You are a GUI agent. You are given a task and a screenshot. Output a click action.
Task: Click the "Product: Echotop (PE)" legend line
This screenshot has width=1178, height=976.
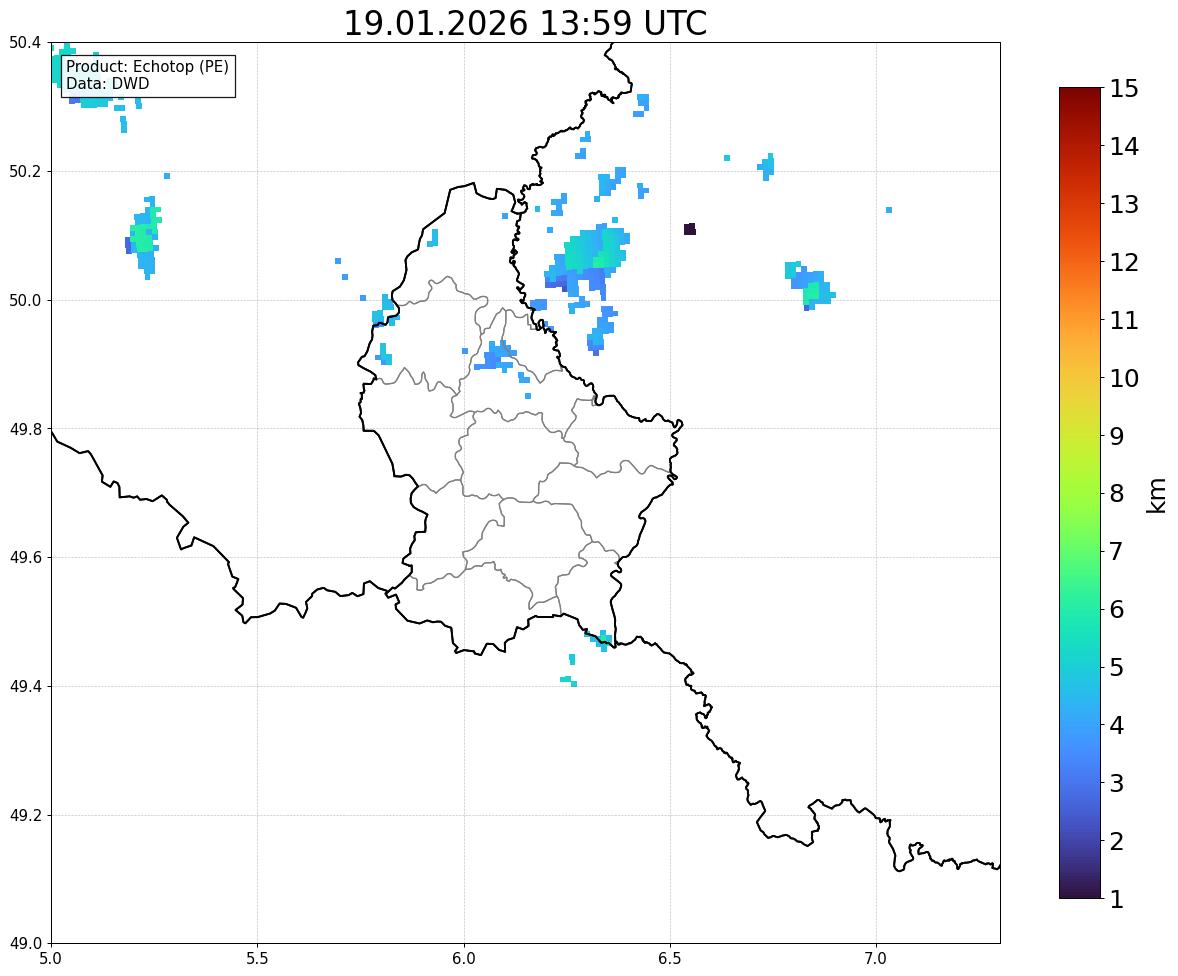147,67
